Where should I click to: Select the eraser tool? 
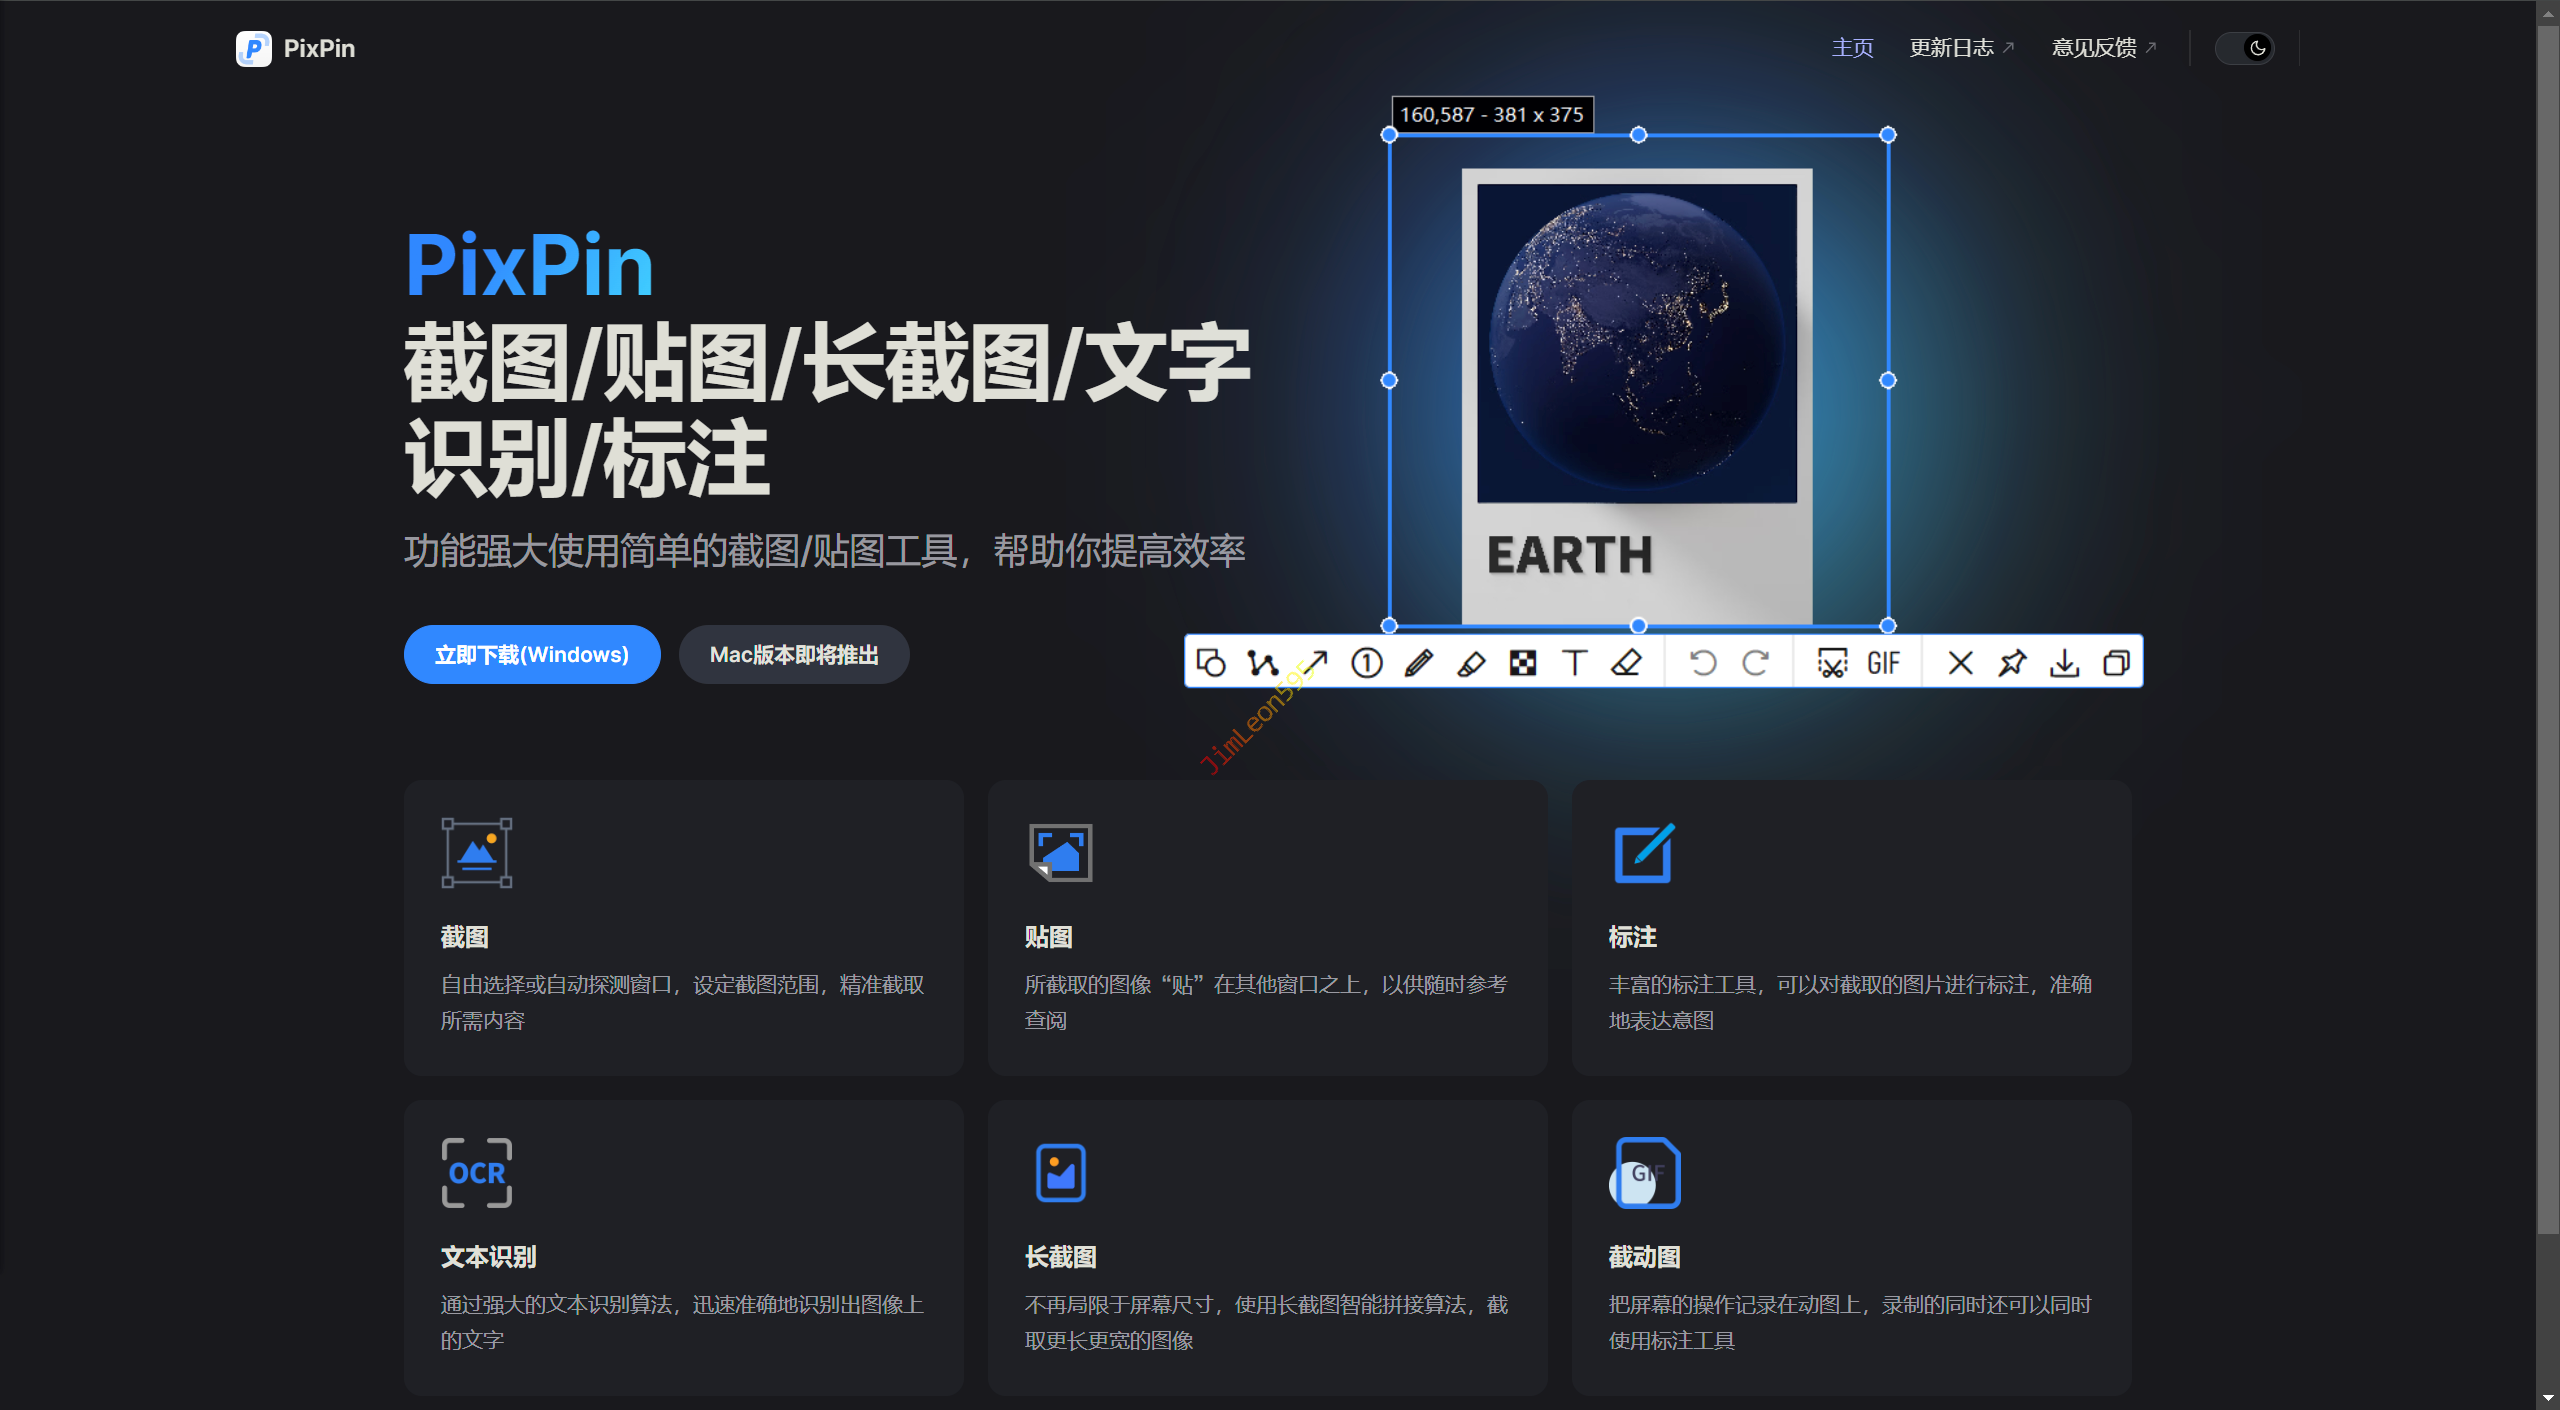[x=1627, y=663]
